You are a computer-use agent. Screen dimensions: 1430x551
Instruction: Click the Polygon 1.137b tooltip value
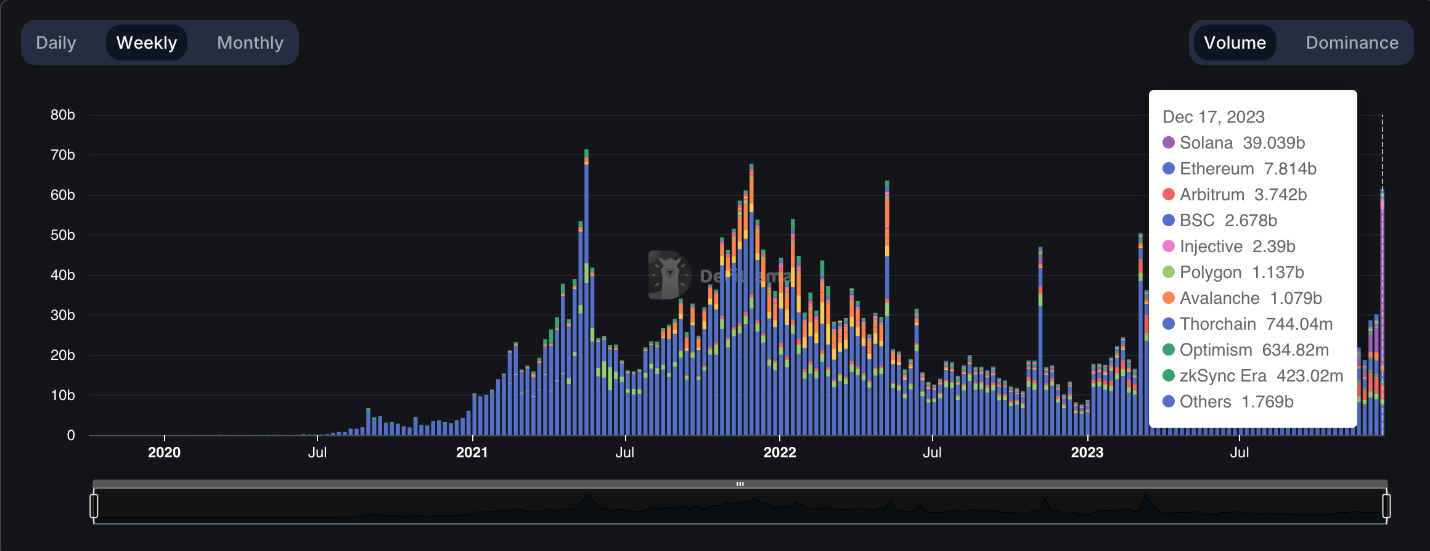(1277, 273)
